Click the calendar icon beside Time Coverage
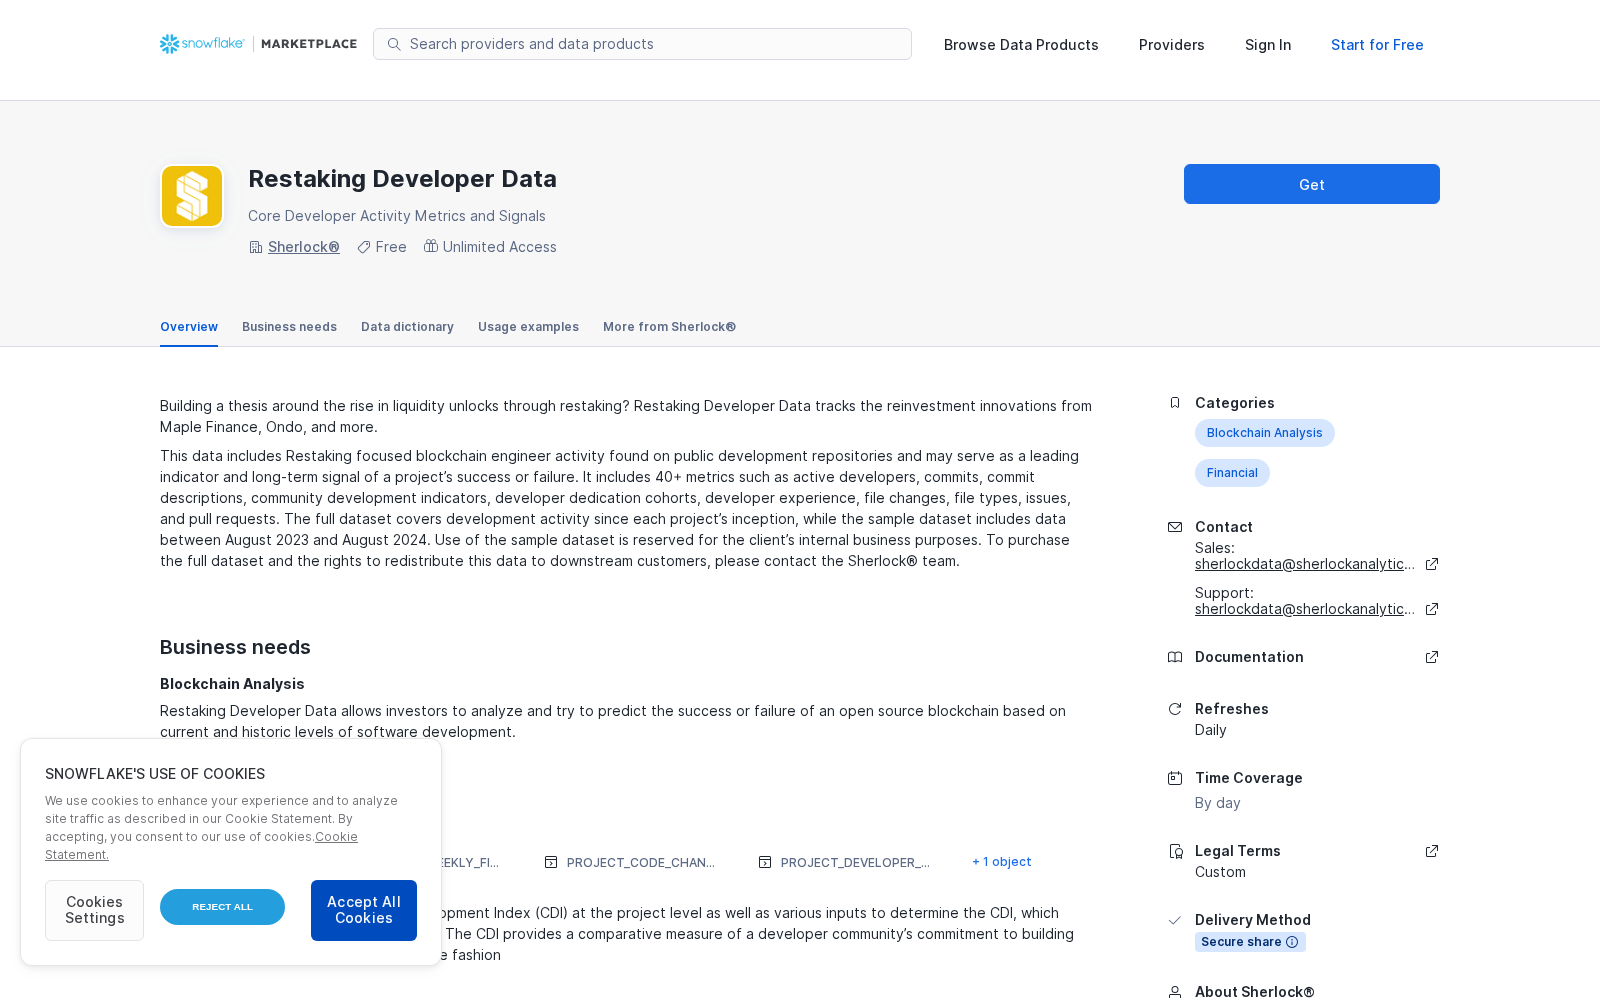This screenshot has width=1600, height=1000. point(1175,778)
